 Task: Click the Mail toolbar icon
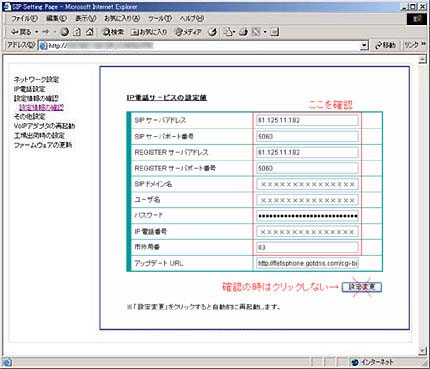[229, 32]
